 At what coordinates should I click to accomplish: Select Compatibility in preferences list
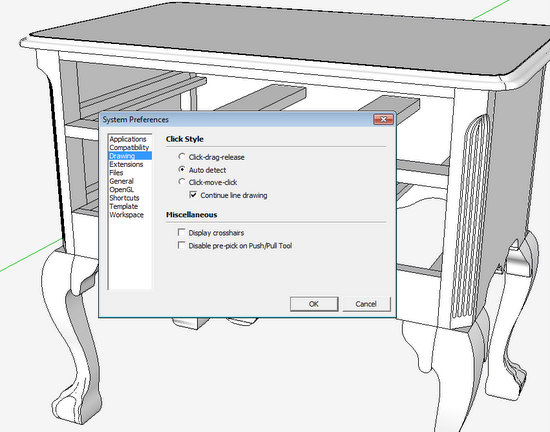129,147
